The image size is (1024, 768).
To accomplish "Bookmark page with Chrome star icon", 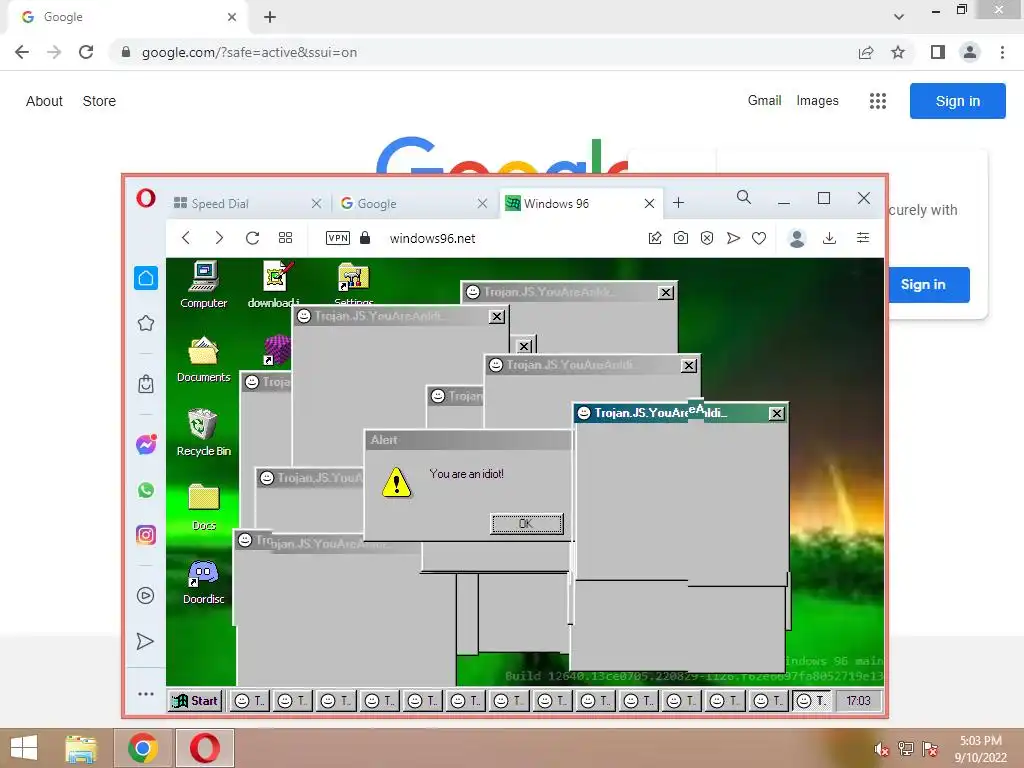I will pos(898,52).
